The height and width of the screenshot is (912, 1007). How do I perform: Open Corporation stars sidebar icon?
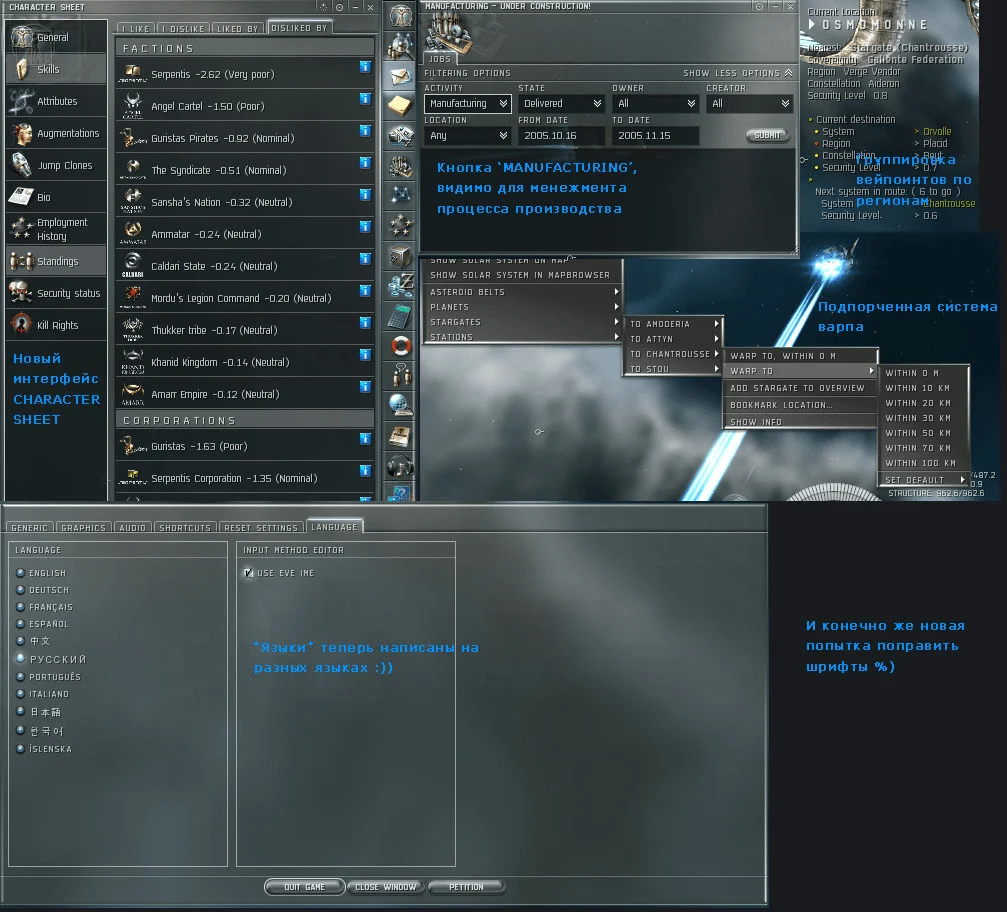[x=401, y=226]
